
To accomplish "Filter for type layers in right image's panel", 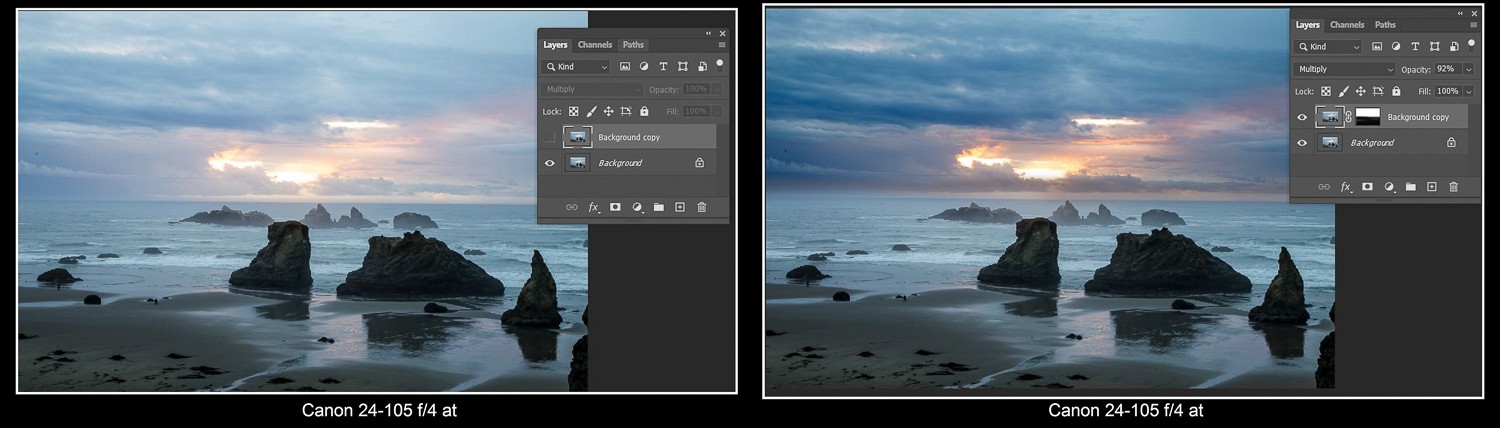I will click(x=1415, y=47).
